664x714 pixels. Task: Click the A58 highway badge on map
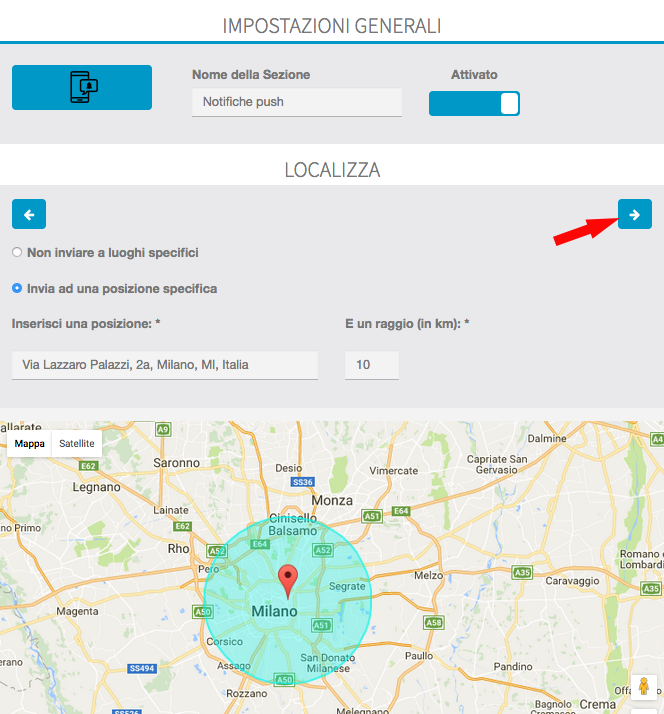pos(434,623)
